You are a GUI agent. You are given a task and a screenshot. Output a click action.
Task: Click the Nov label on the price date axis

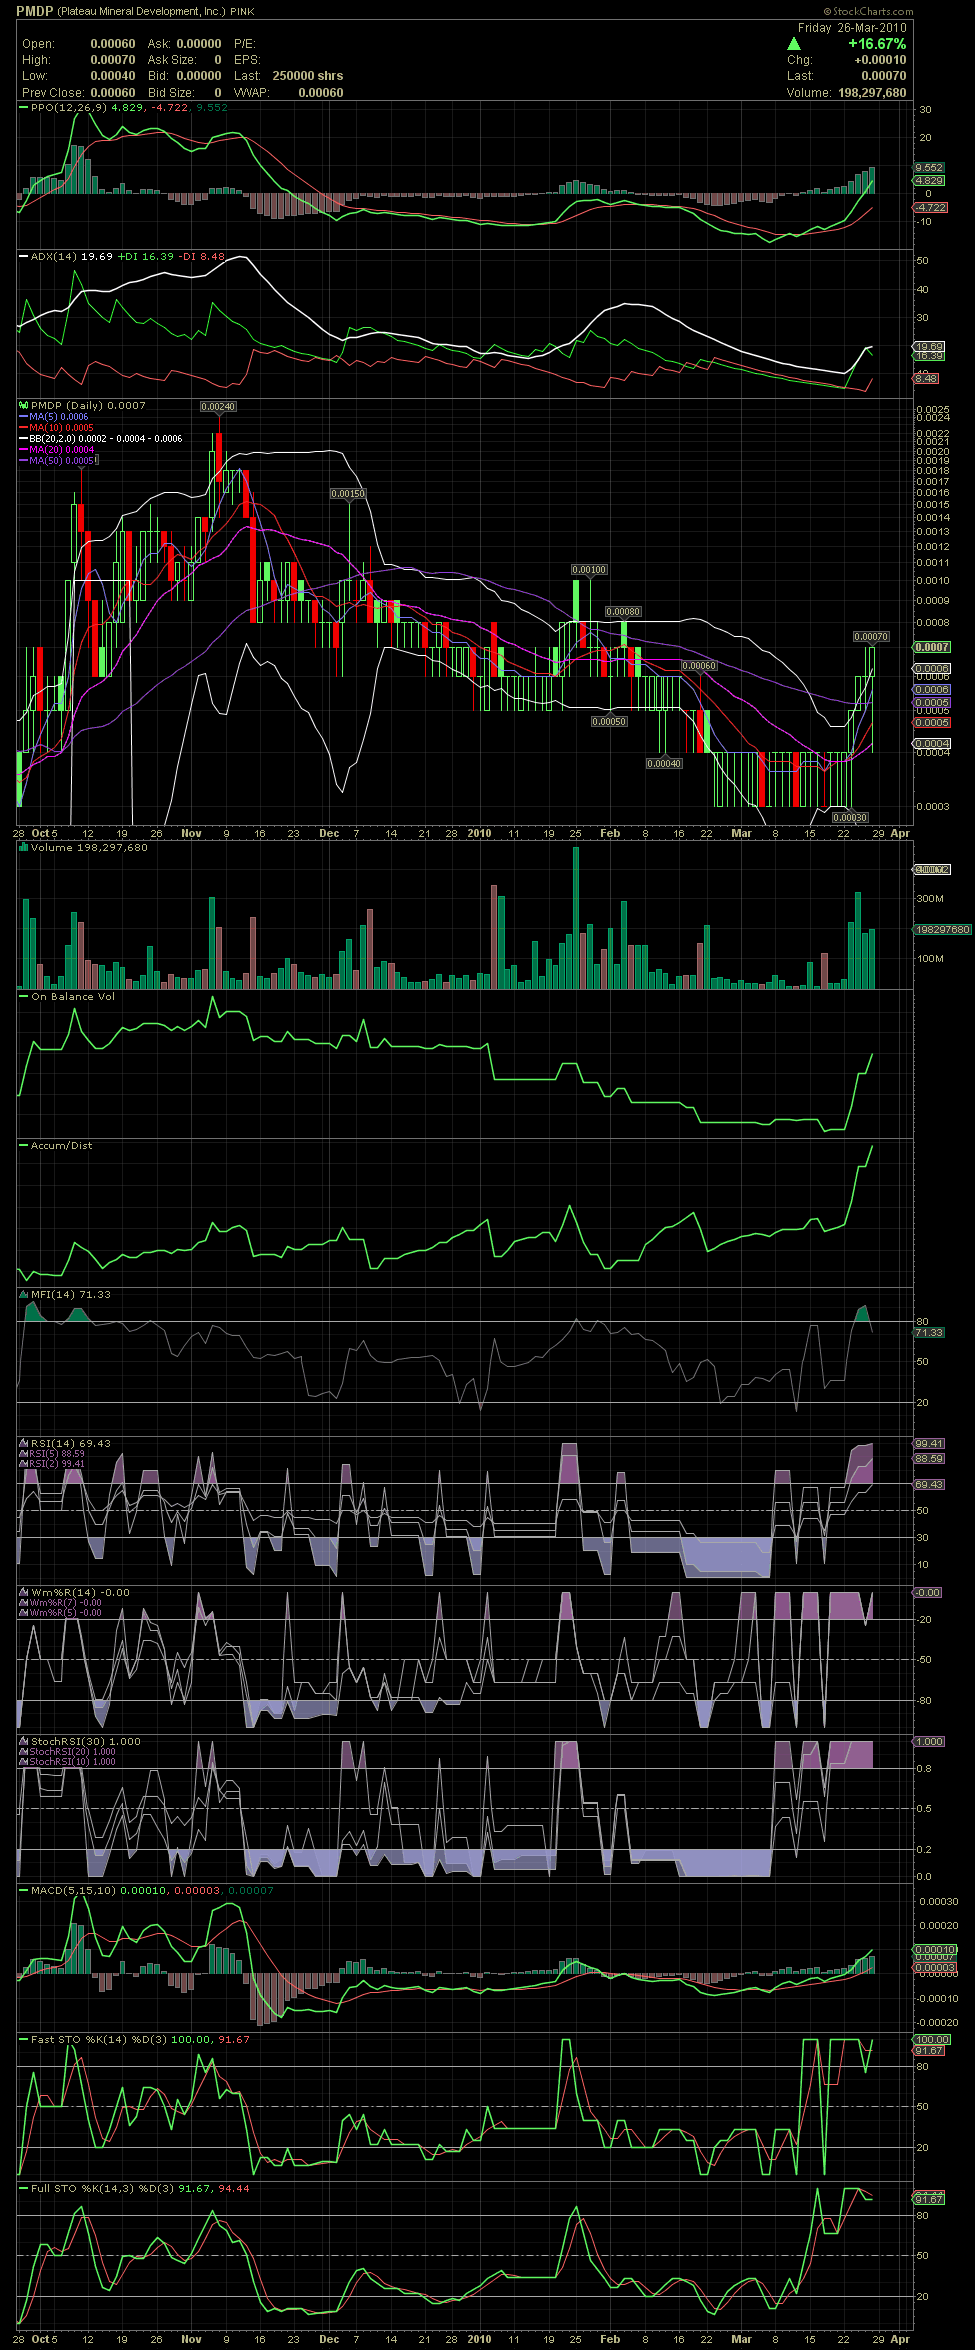(x=191, y=833)
